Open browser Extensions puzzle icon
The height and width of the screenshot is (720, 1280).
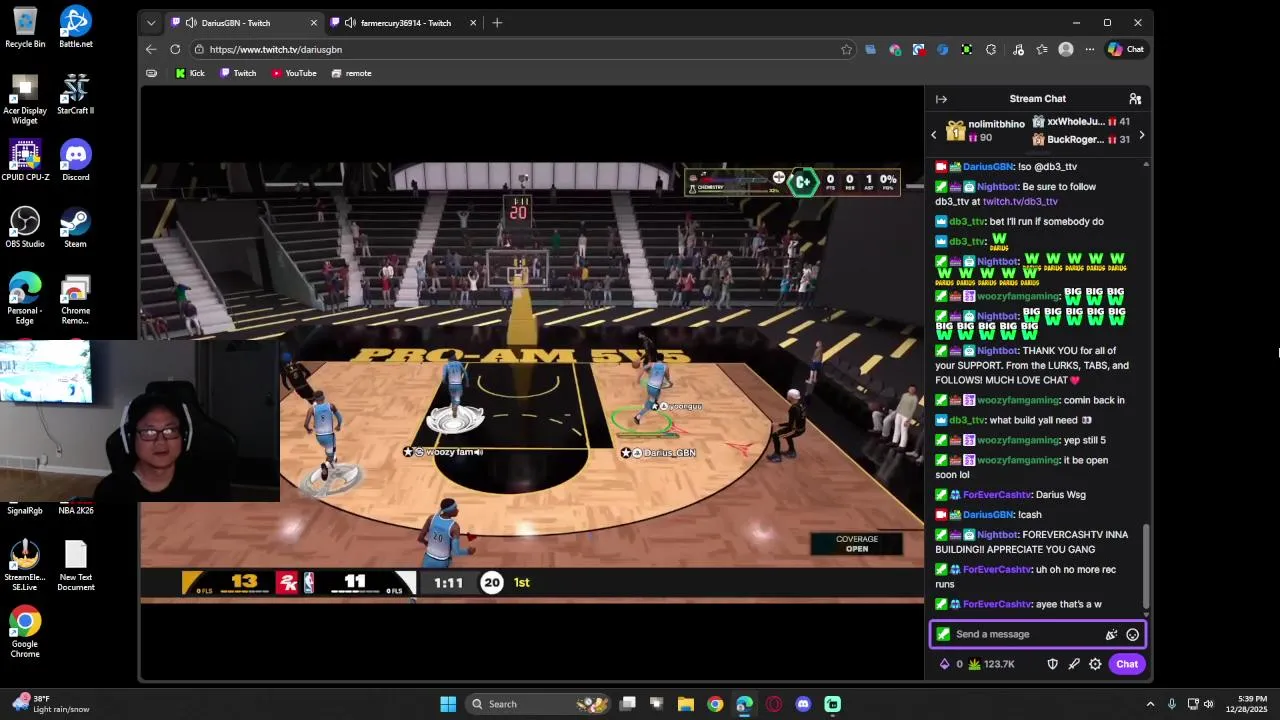click(x=991, y=49)
